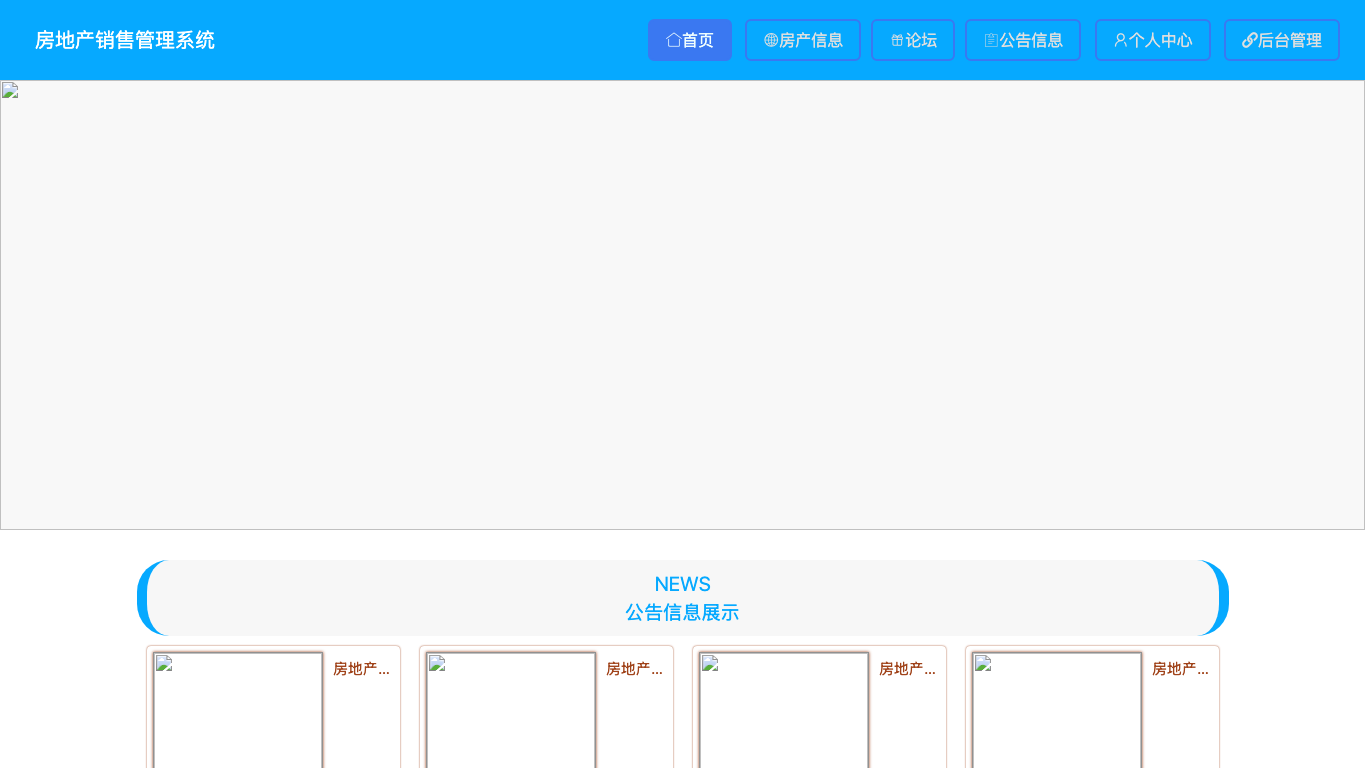
Task: Go to the 论坛 page
Action: pyautogui.click(x=913, y=40)
